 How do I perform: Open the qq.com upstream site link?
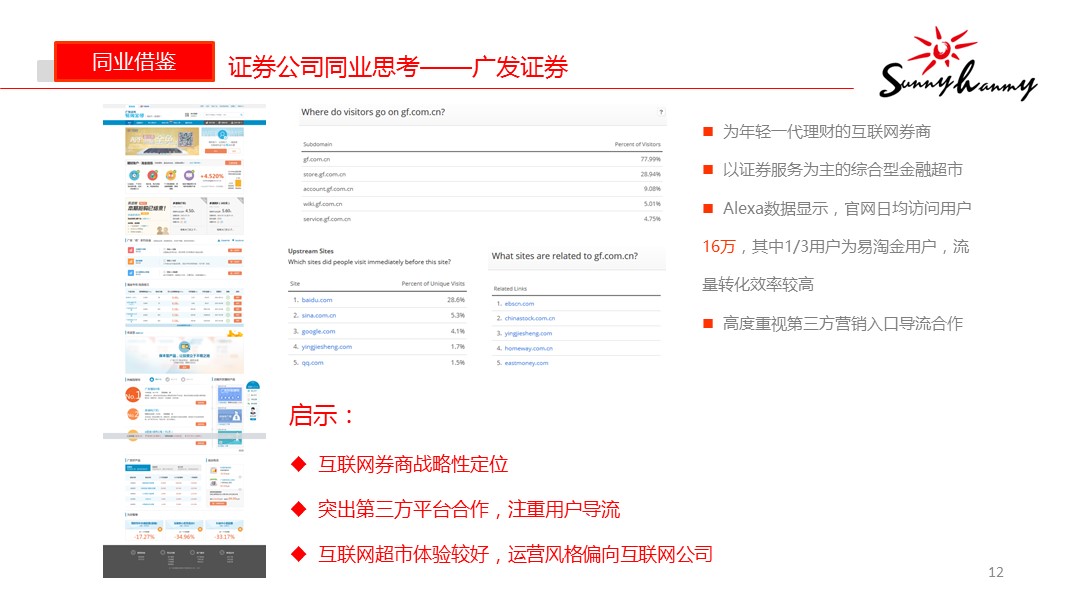coord(312,363)
